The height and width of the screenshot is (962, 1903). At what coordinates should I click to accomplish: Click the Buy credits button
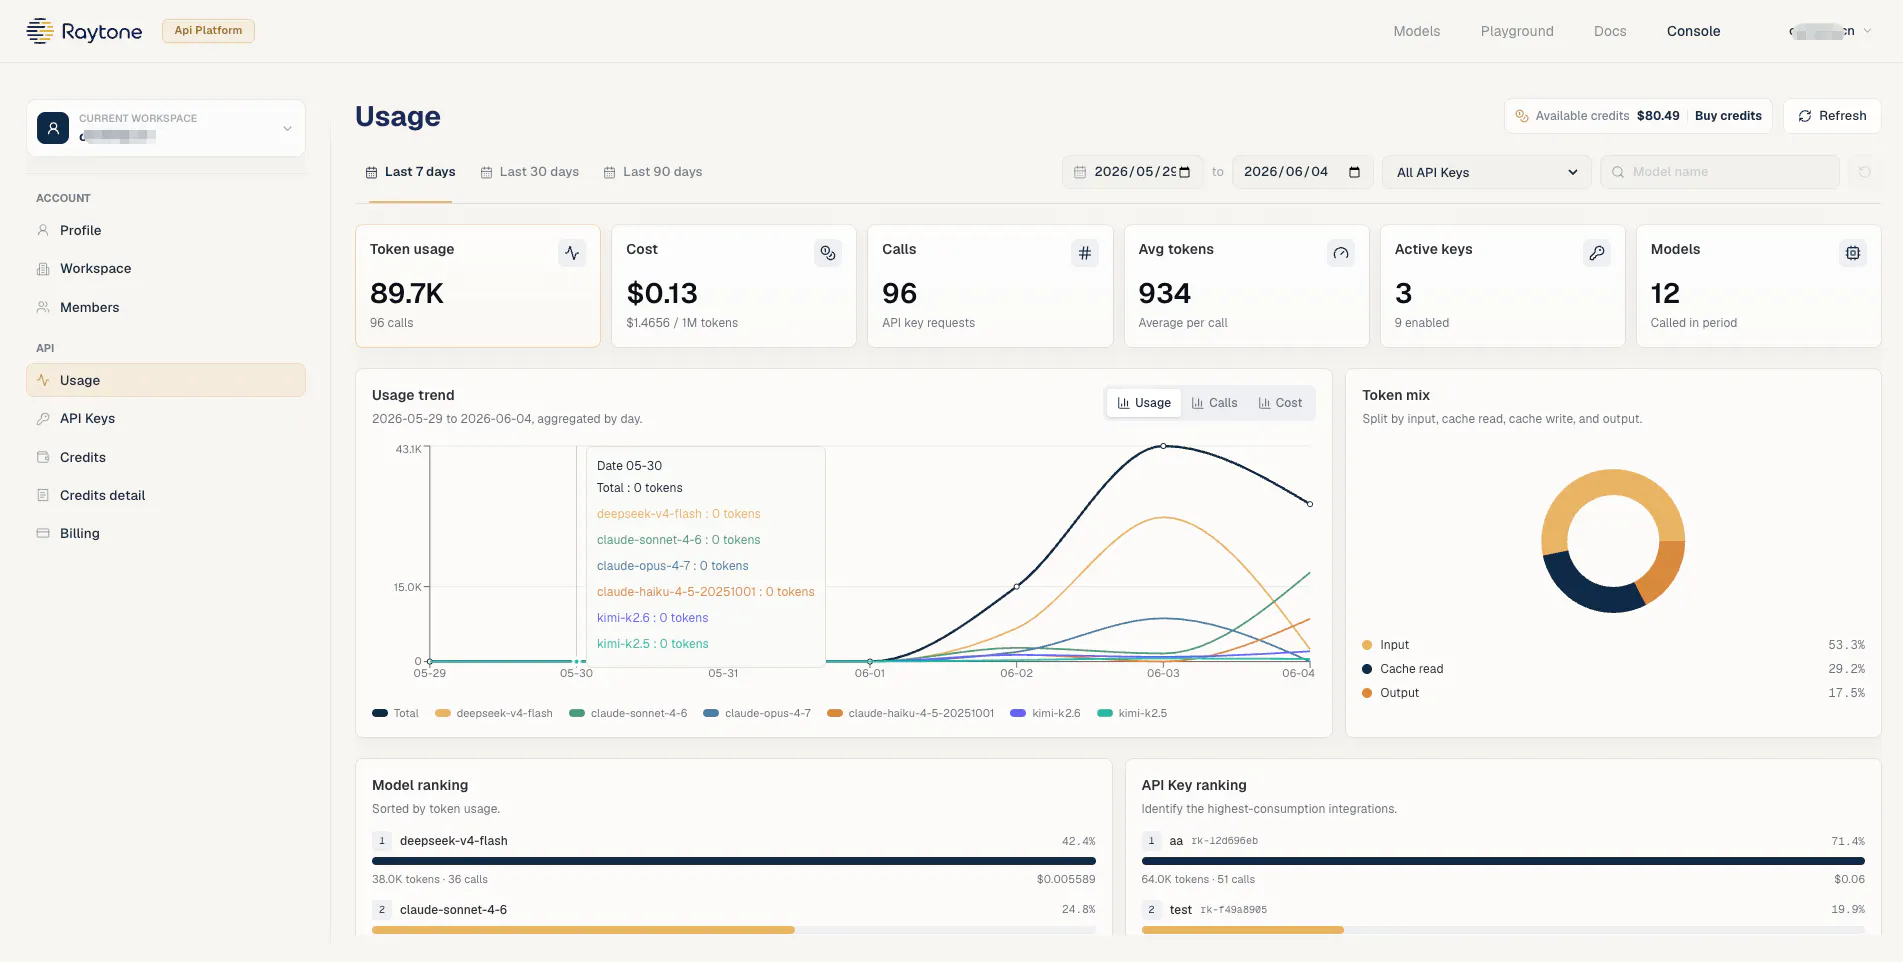[1728, 116]
